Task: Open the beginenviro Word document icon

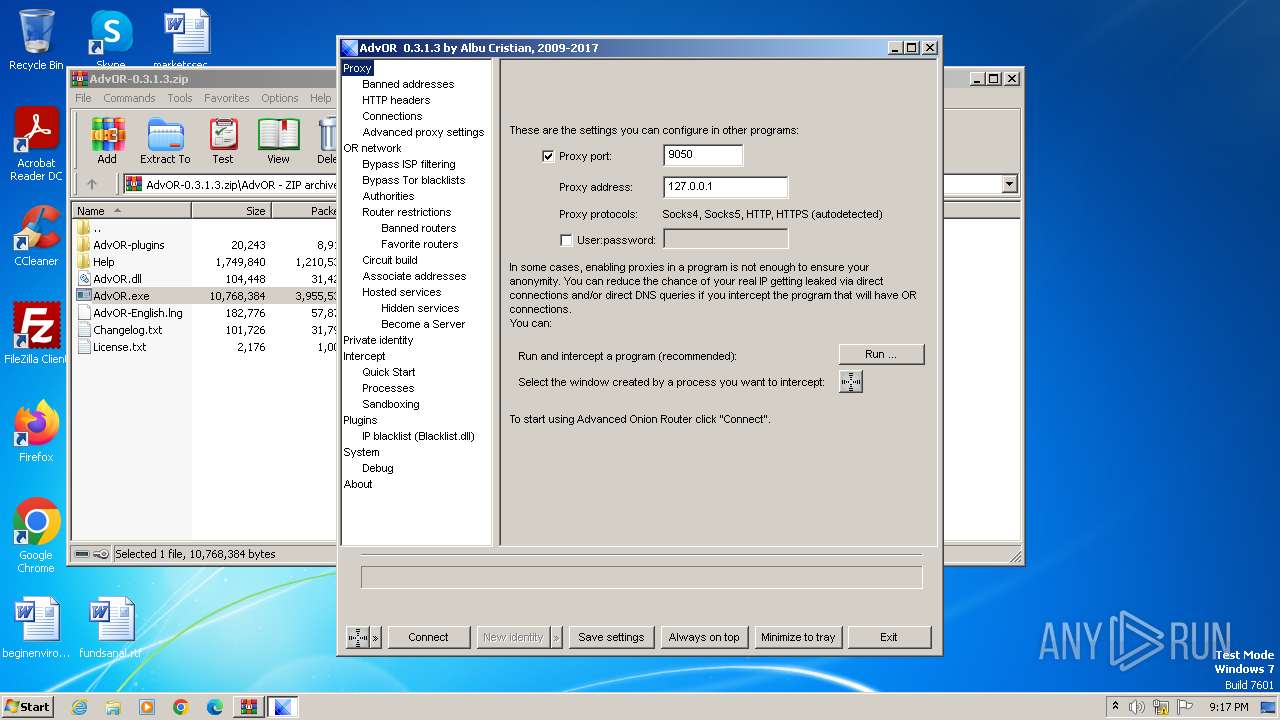Action: 36,628
